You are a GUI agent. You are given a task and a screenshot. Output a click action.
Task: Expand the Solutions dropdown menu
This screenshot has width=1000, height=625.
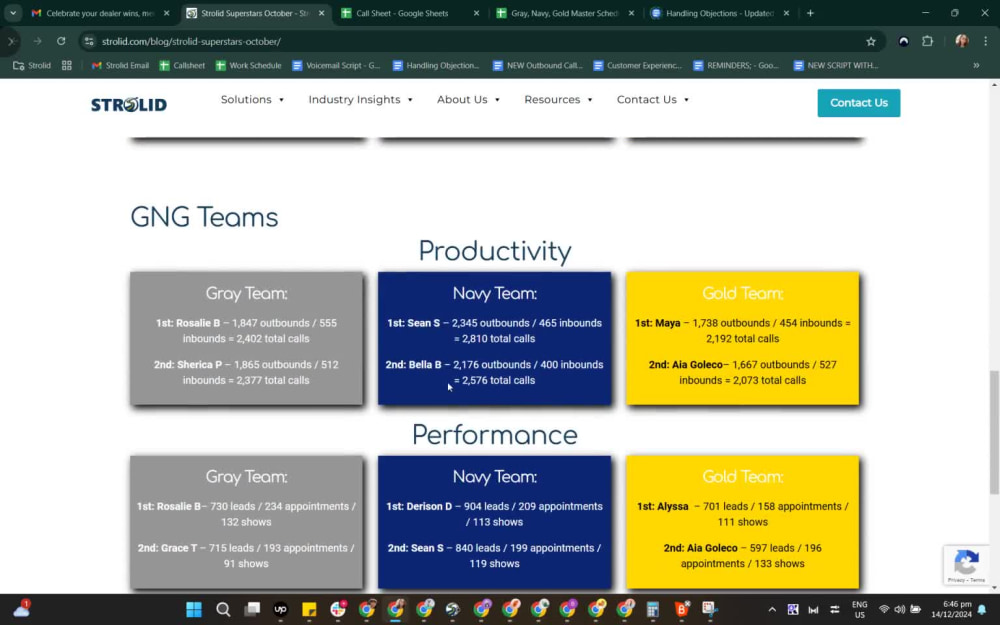(x=253, y=99)
